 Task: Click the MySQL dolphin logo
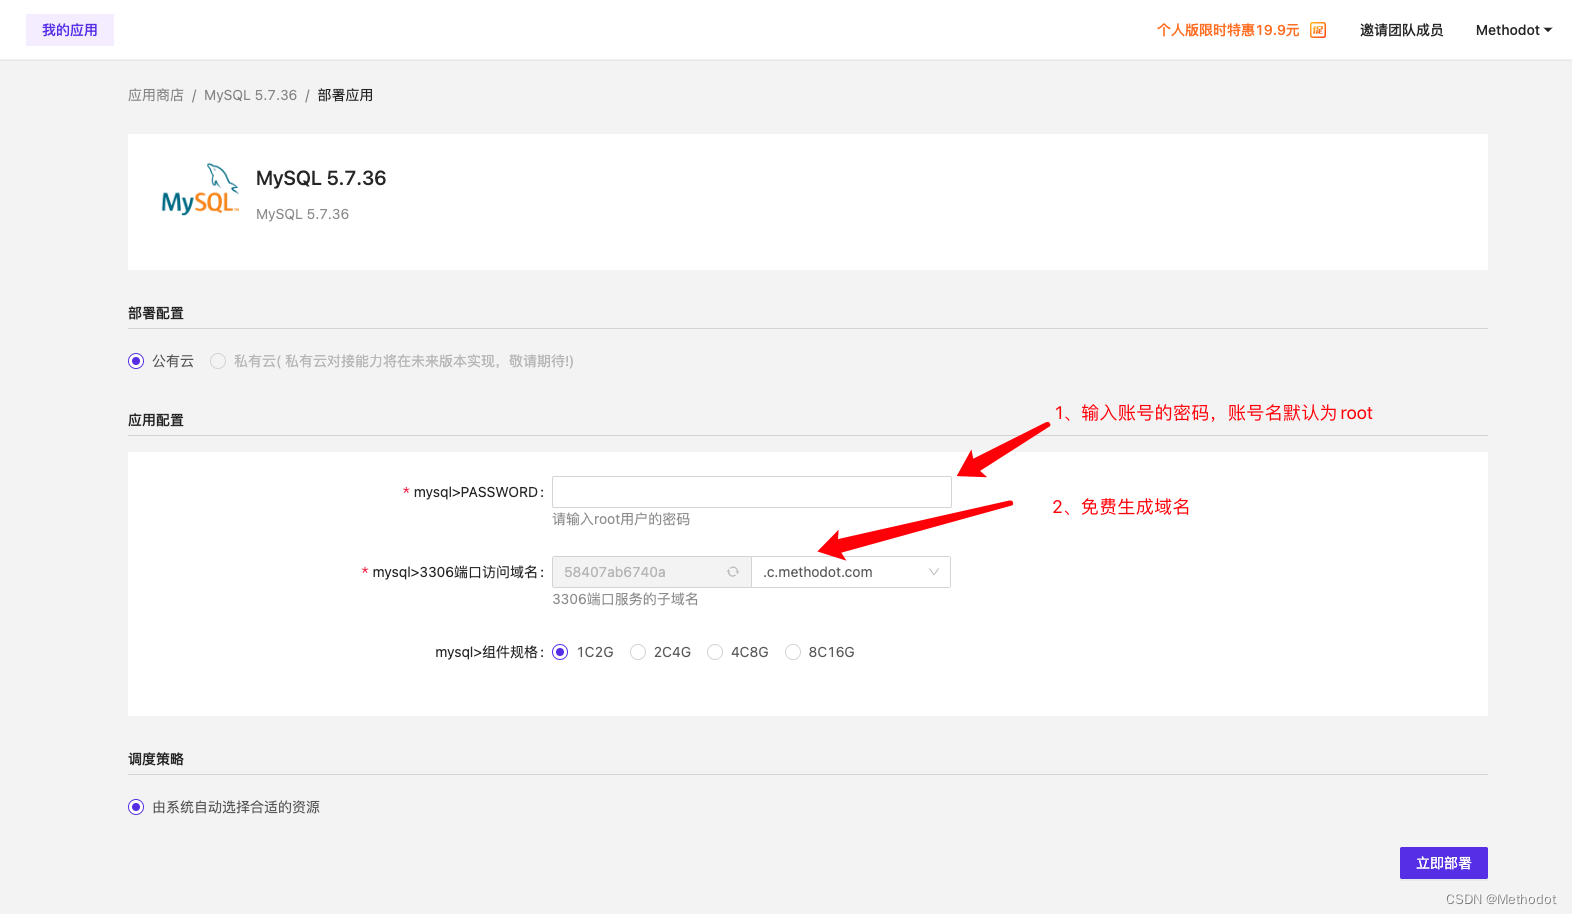click(x=200, y=189)
